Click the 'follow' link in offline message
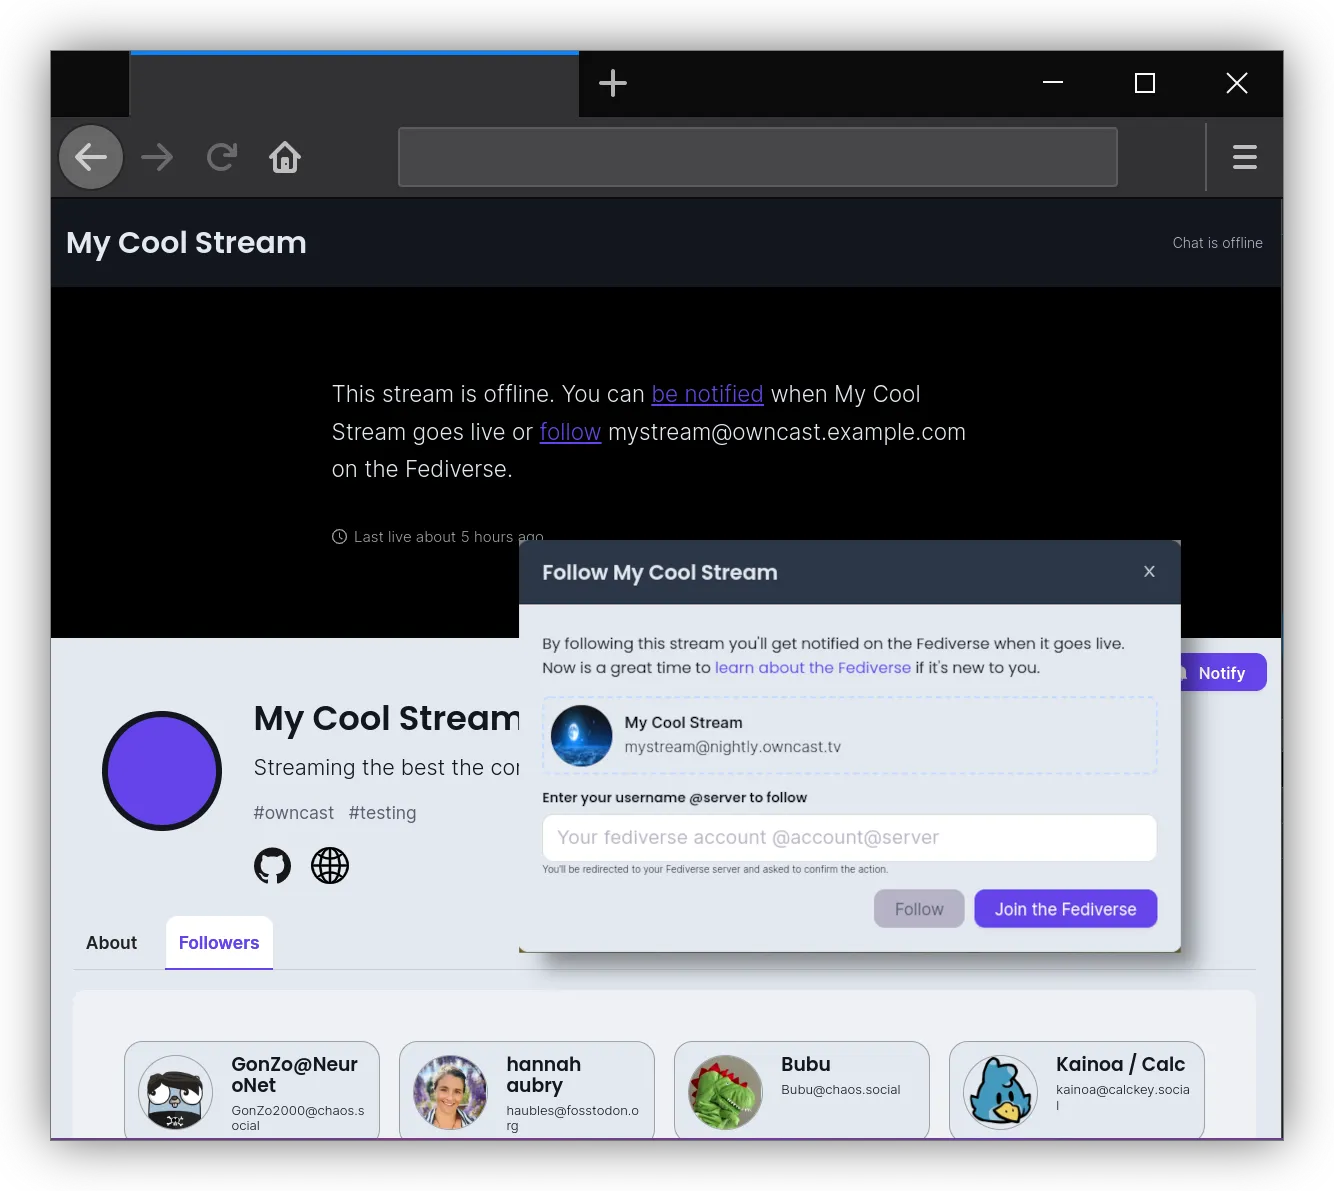Image resolution: width=1334 pixels, height=1191 pixels. pyautogui.click(x=570, y=432)
